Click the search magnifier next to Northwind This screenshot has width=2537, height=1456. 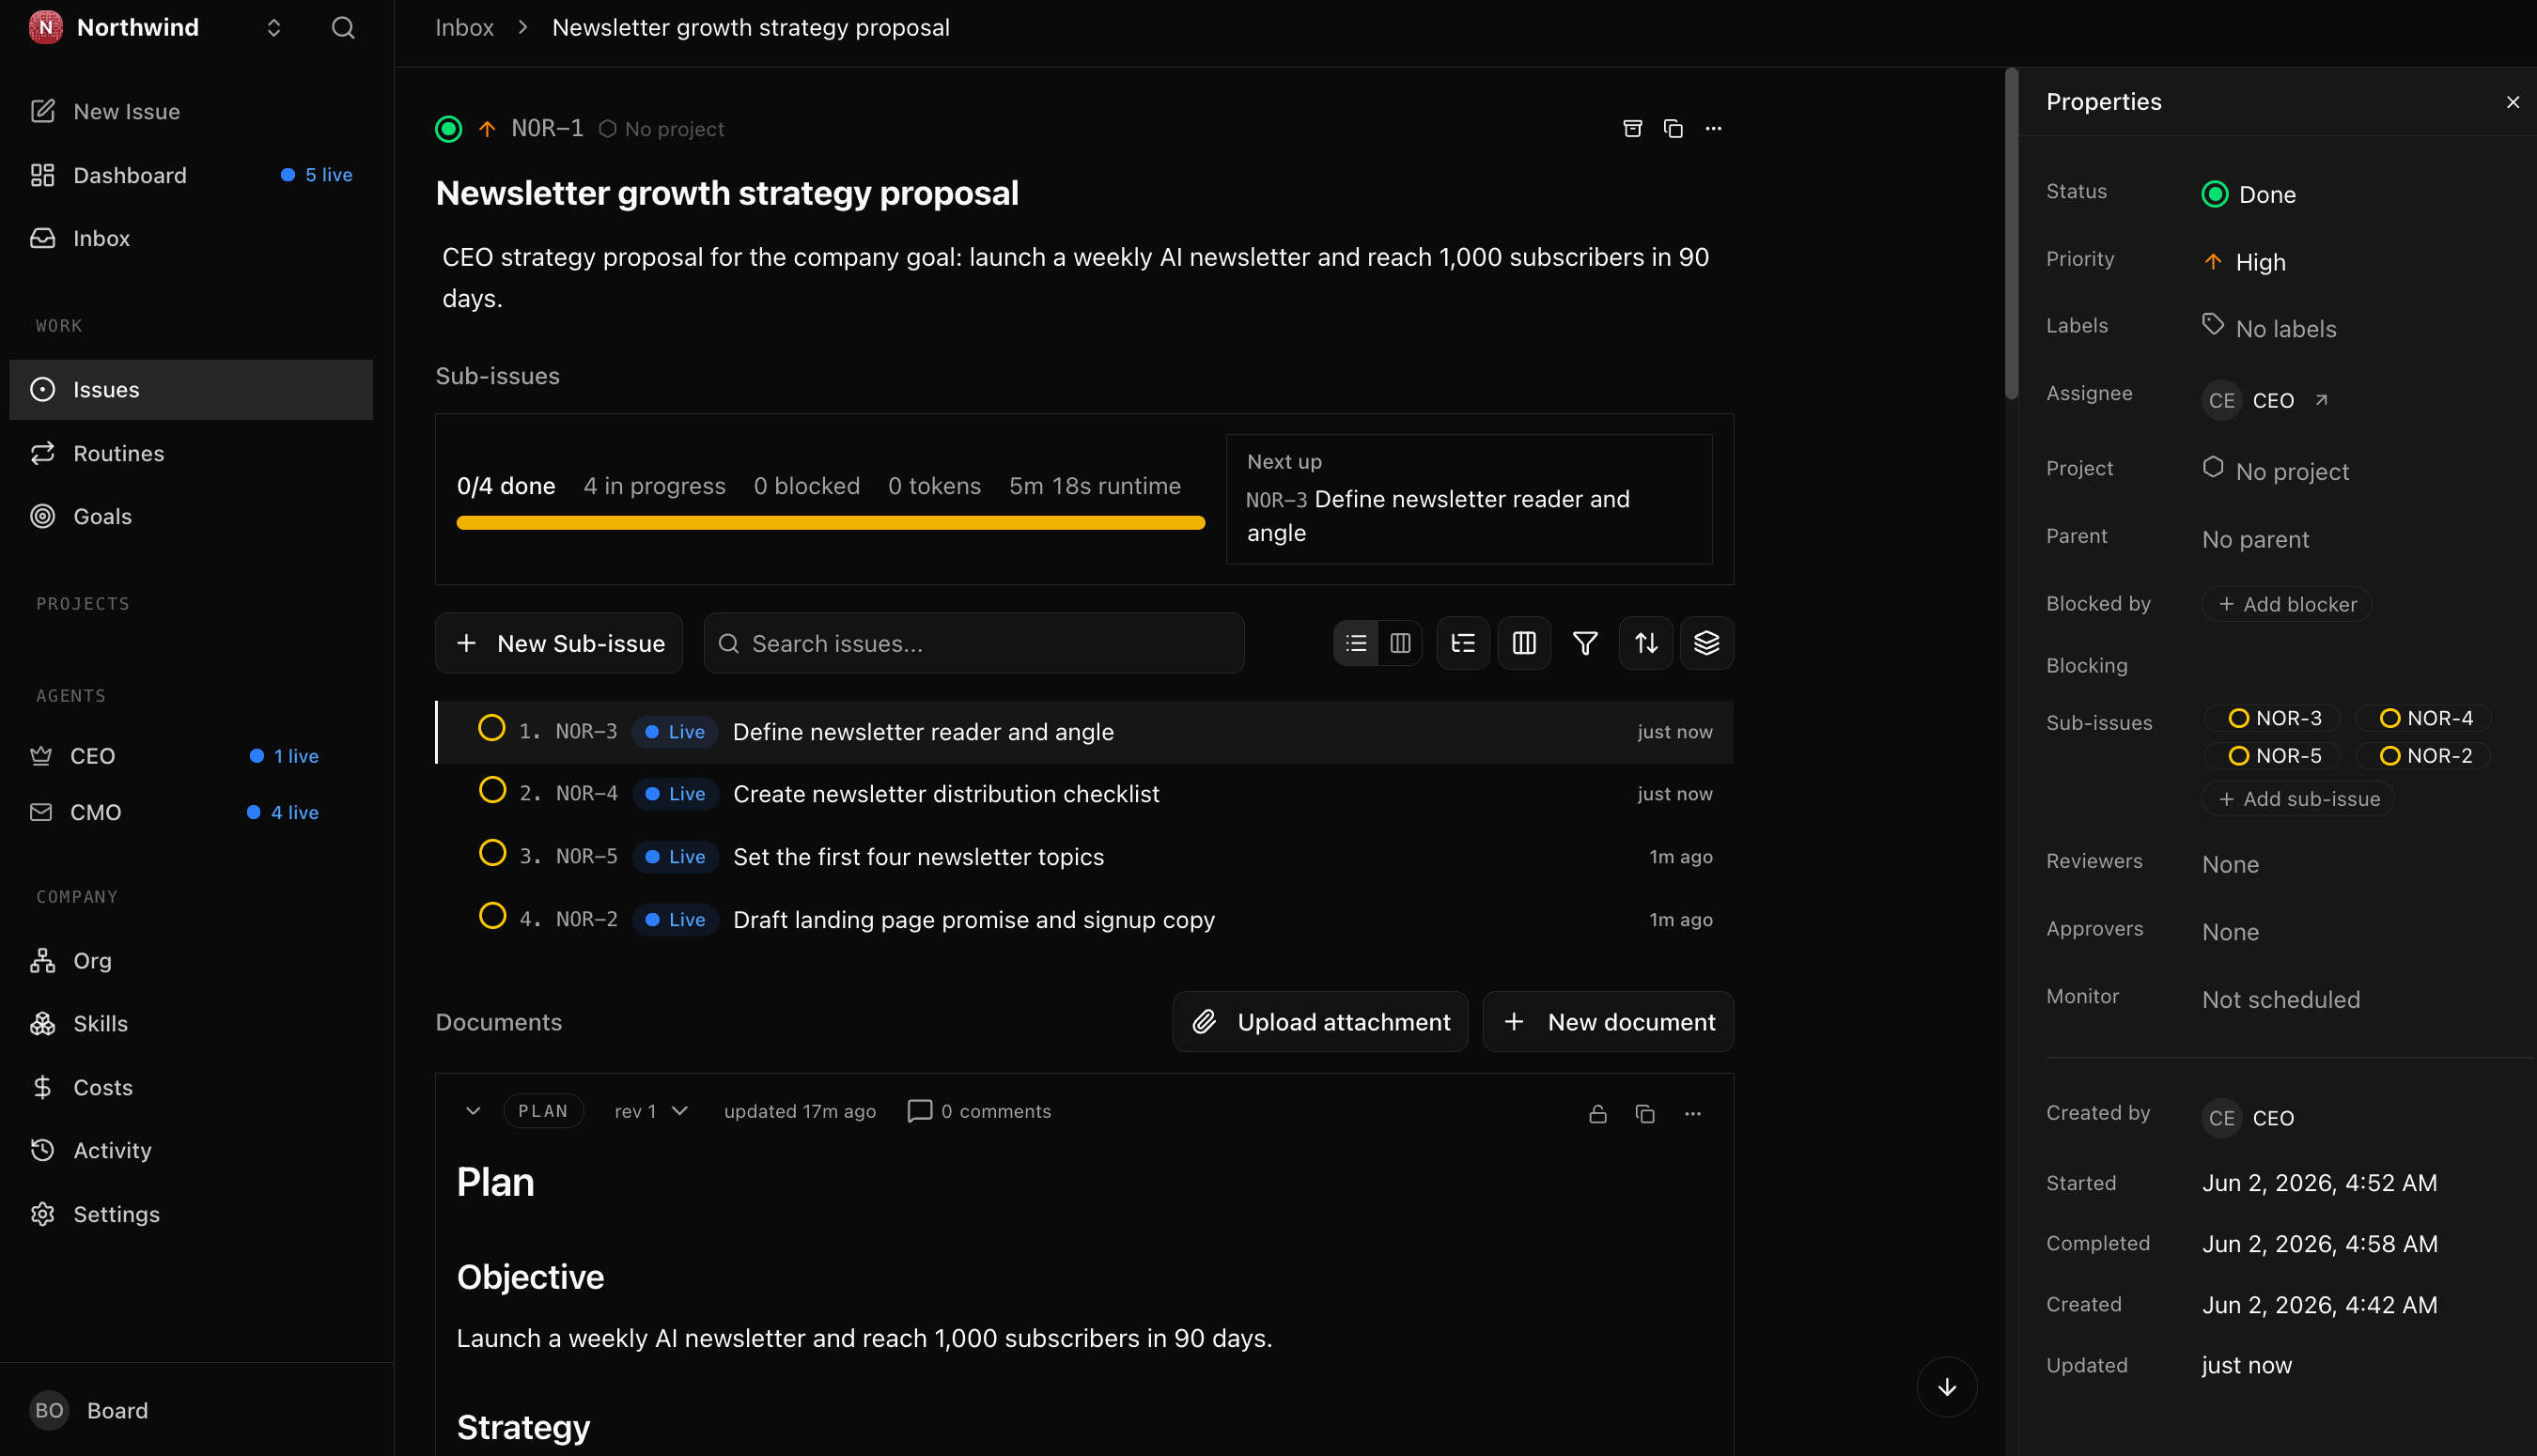(343, 28)
